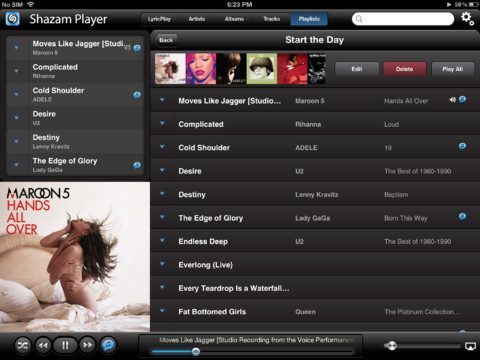Go Back from Start the Day
The height and width of the screenshot is (360, 480).
click(x=166, y=40)
